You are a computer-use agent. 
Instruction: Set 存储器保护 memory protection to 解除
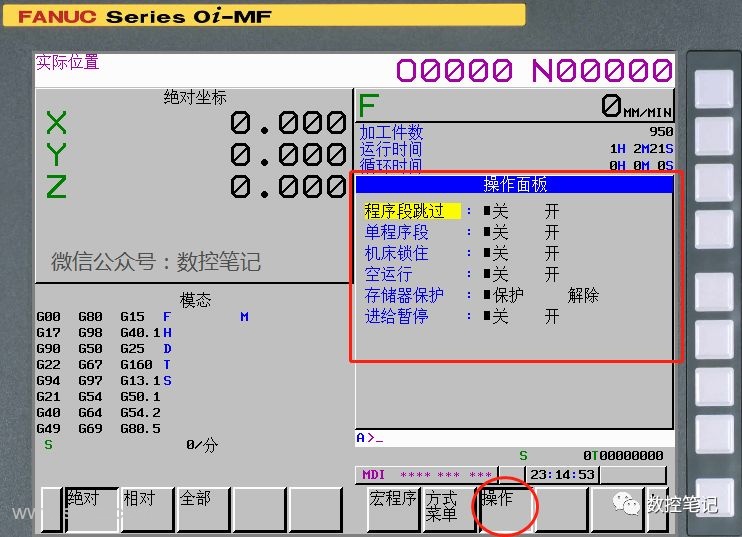click(583, 295)
